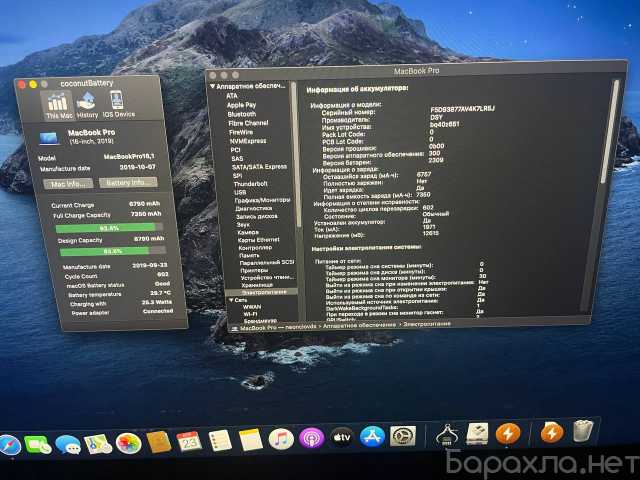Click the MacBook Pro laptop icon in coconutBattery
The height and width of the screenshot is (480, 640).
coord(49,138)
